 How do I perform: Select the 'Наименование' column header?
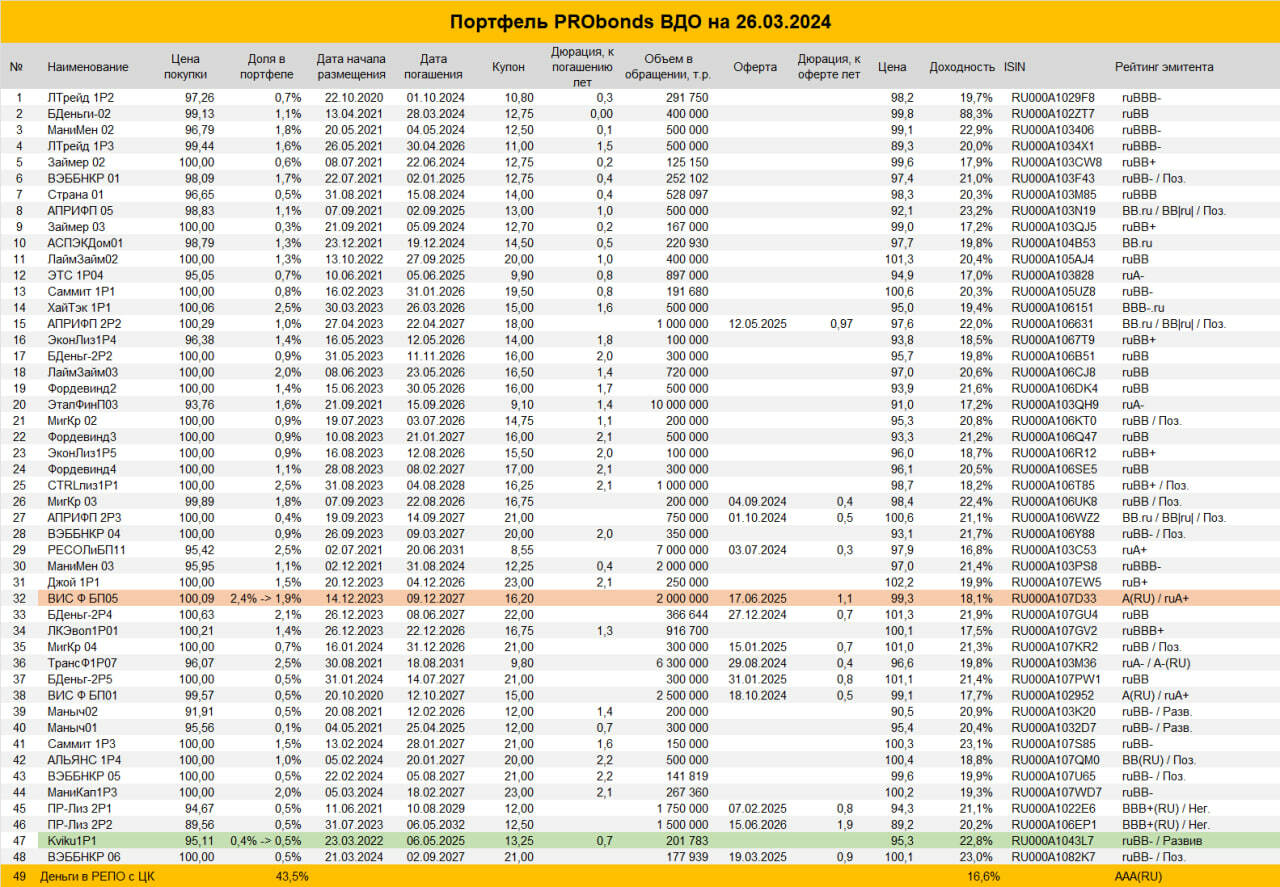coord(88,67)
